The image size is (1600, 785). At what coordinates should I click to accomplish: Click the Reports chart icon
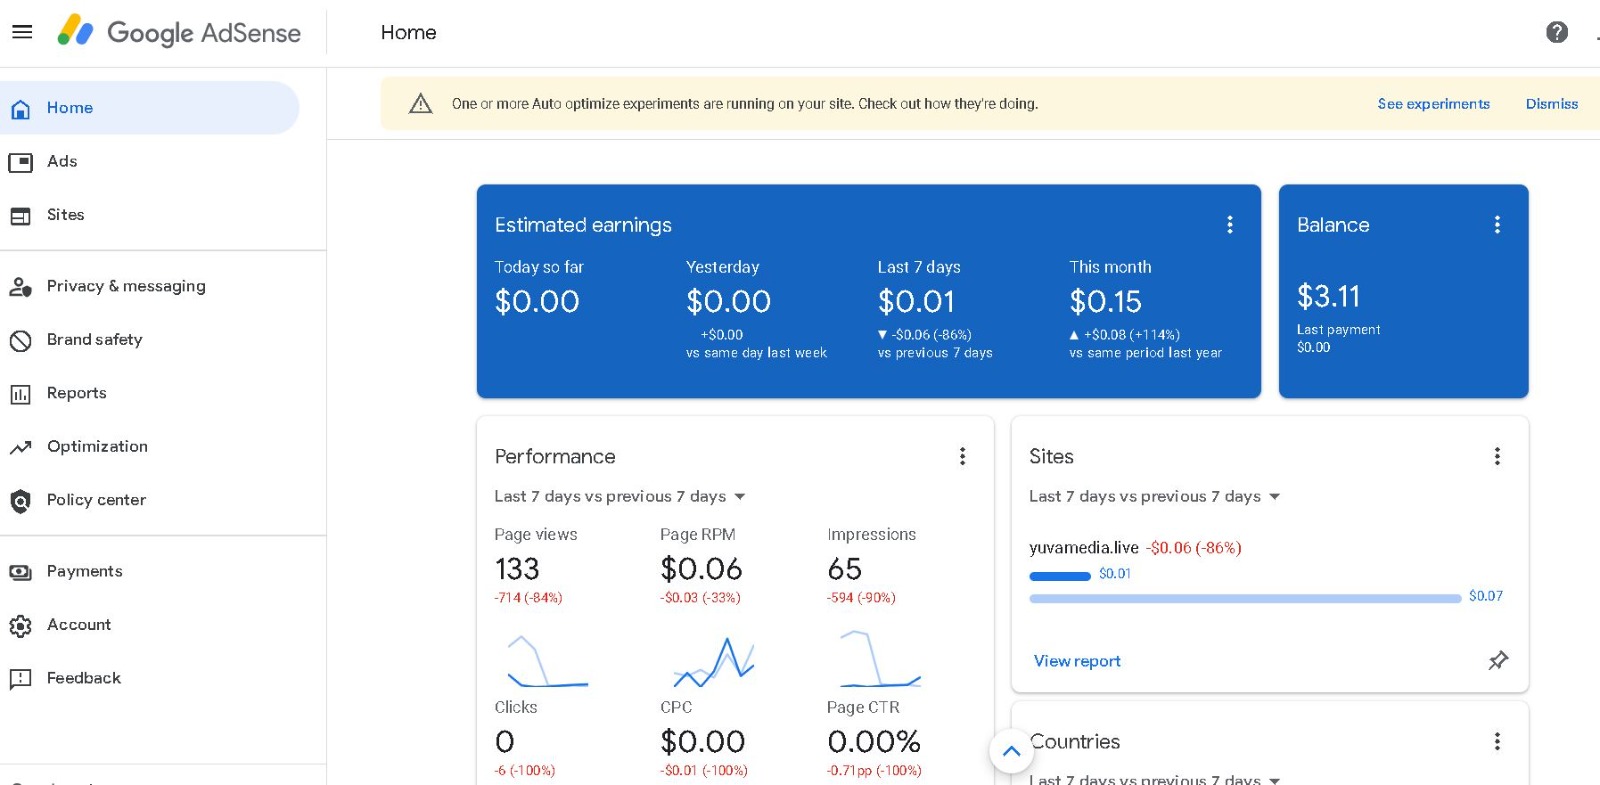[x=20, y=394]
